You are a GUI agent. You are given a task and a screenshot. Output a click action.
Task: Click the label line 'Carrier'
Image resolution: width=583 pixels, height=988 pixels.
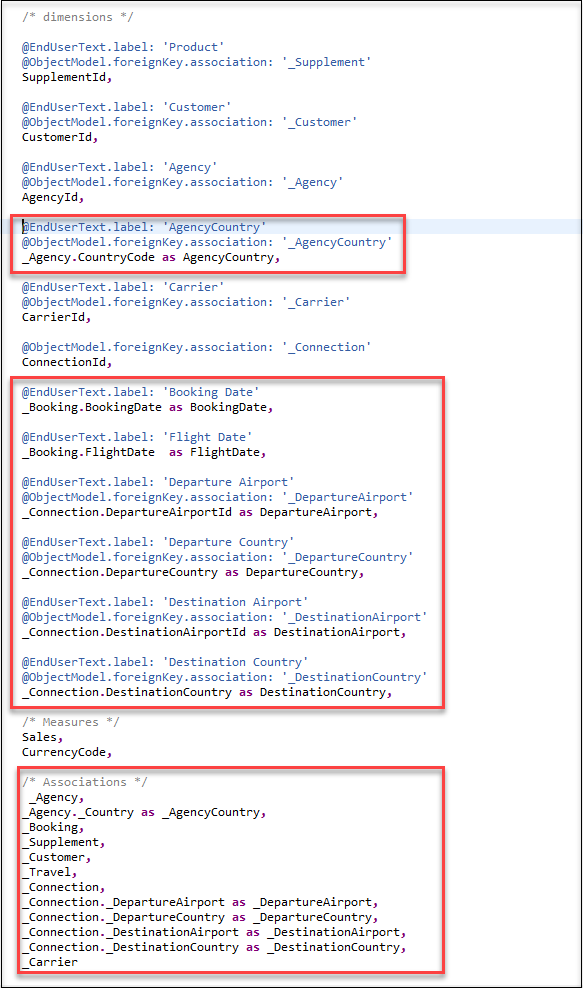pos(123,287)
